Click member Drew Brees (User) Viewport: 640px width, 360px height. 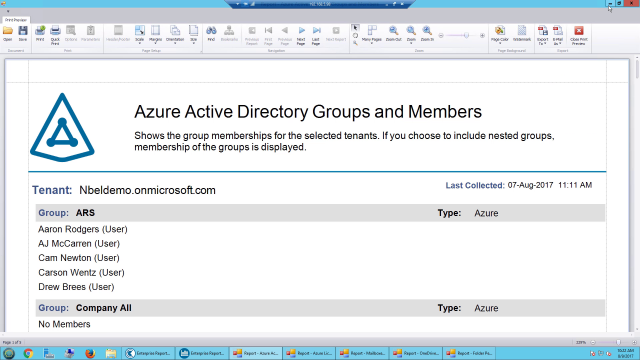76,287
